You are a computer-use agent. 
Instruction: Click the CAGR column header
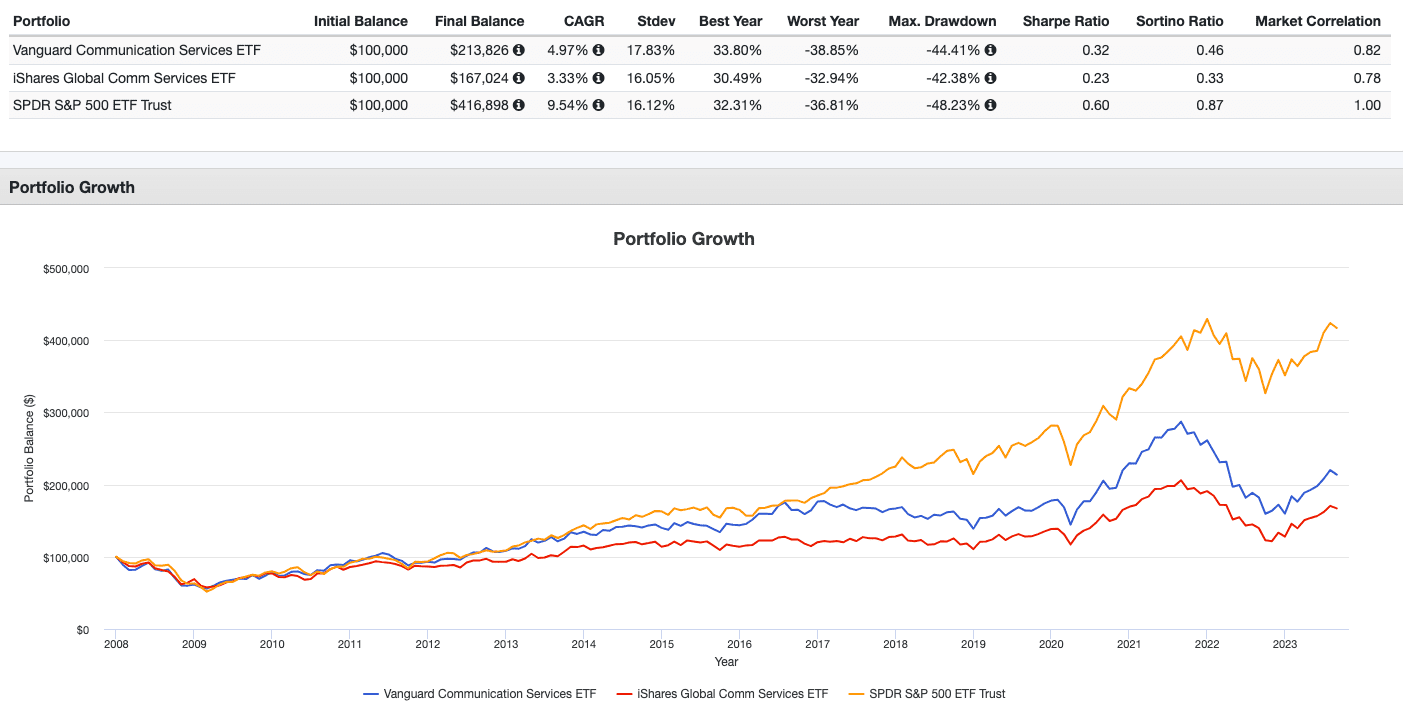click(x=584, y=21)
